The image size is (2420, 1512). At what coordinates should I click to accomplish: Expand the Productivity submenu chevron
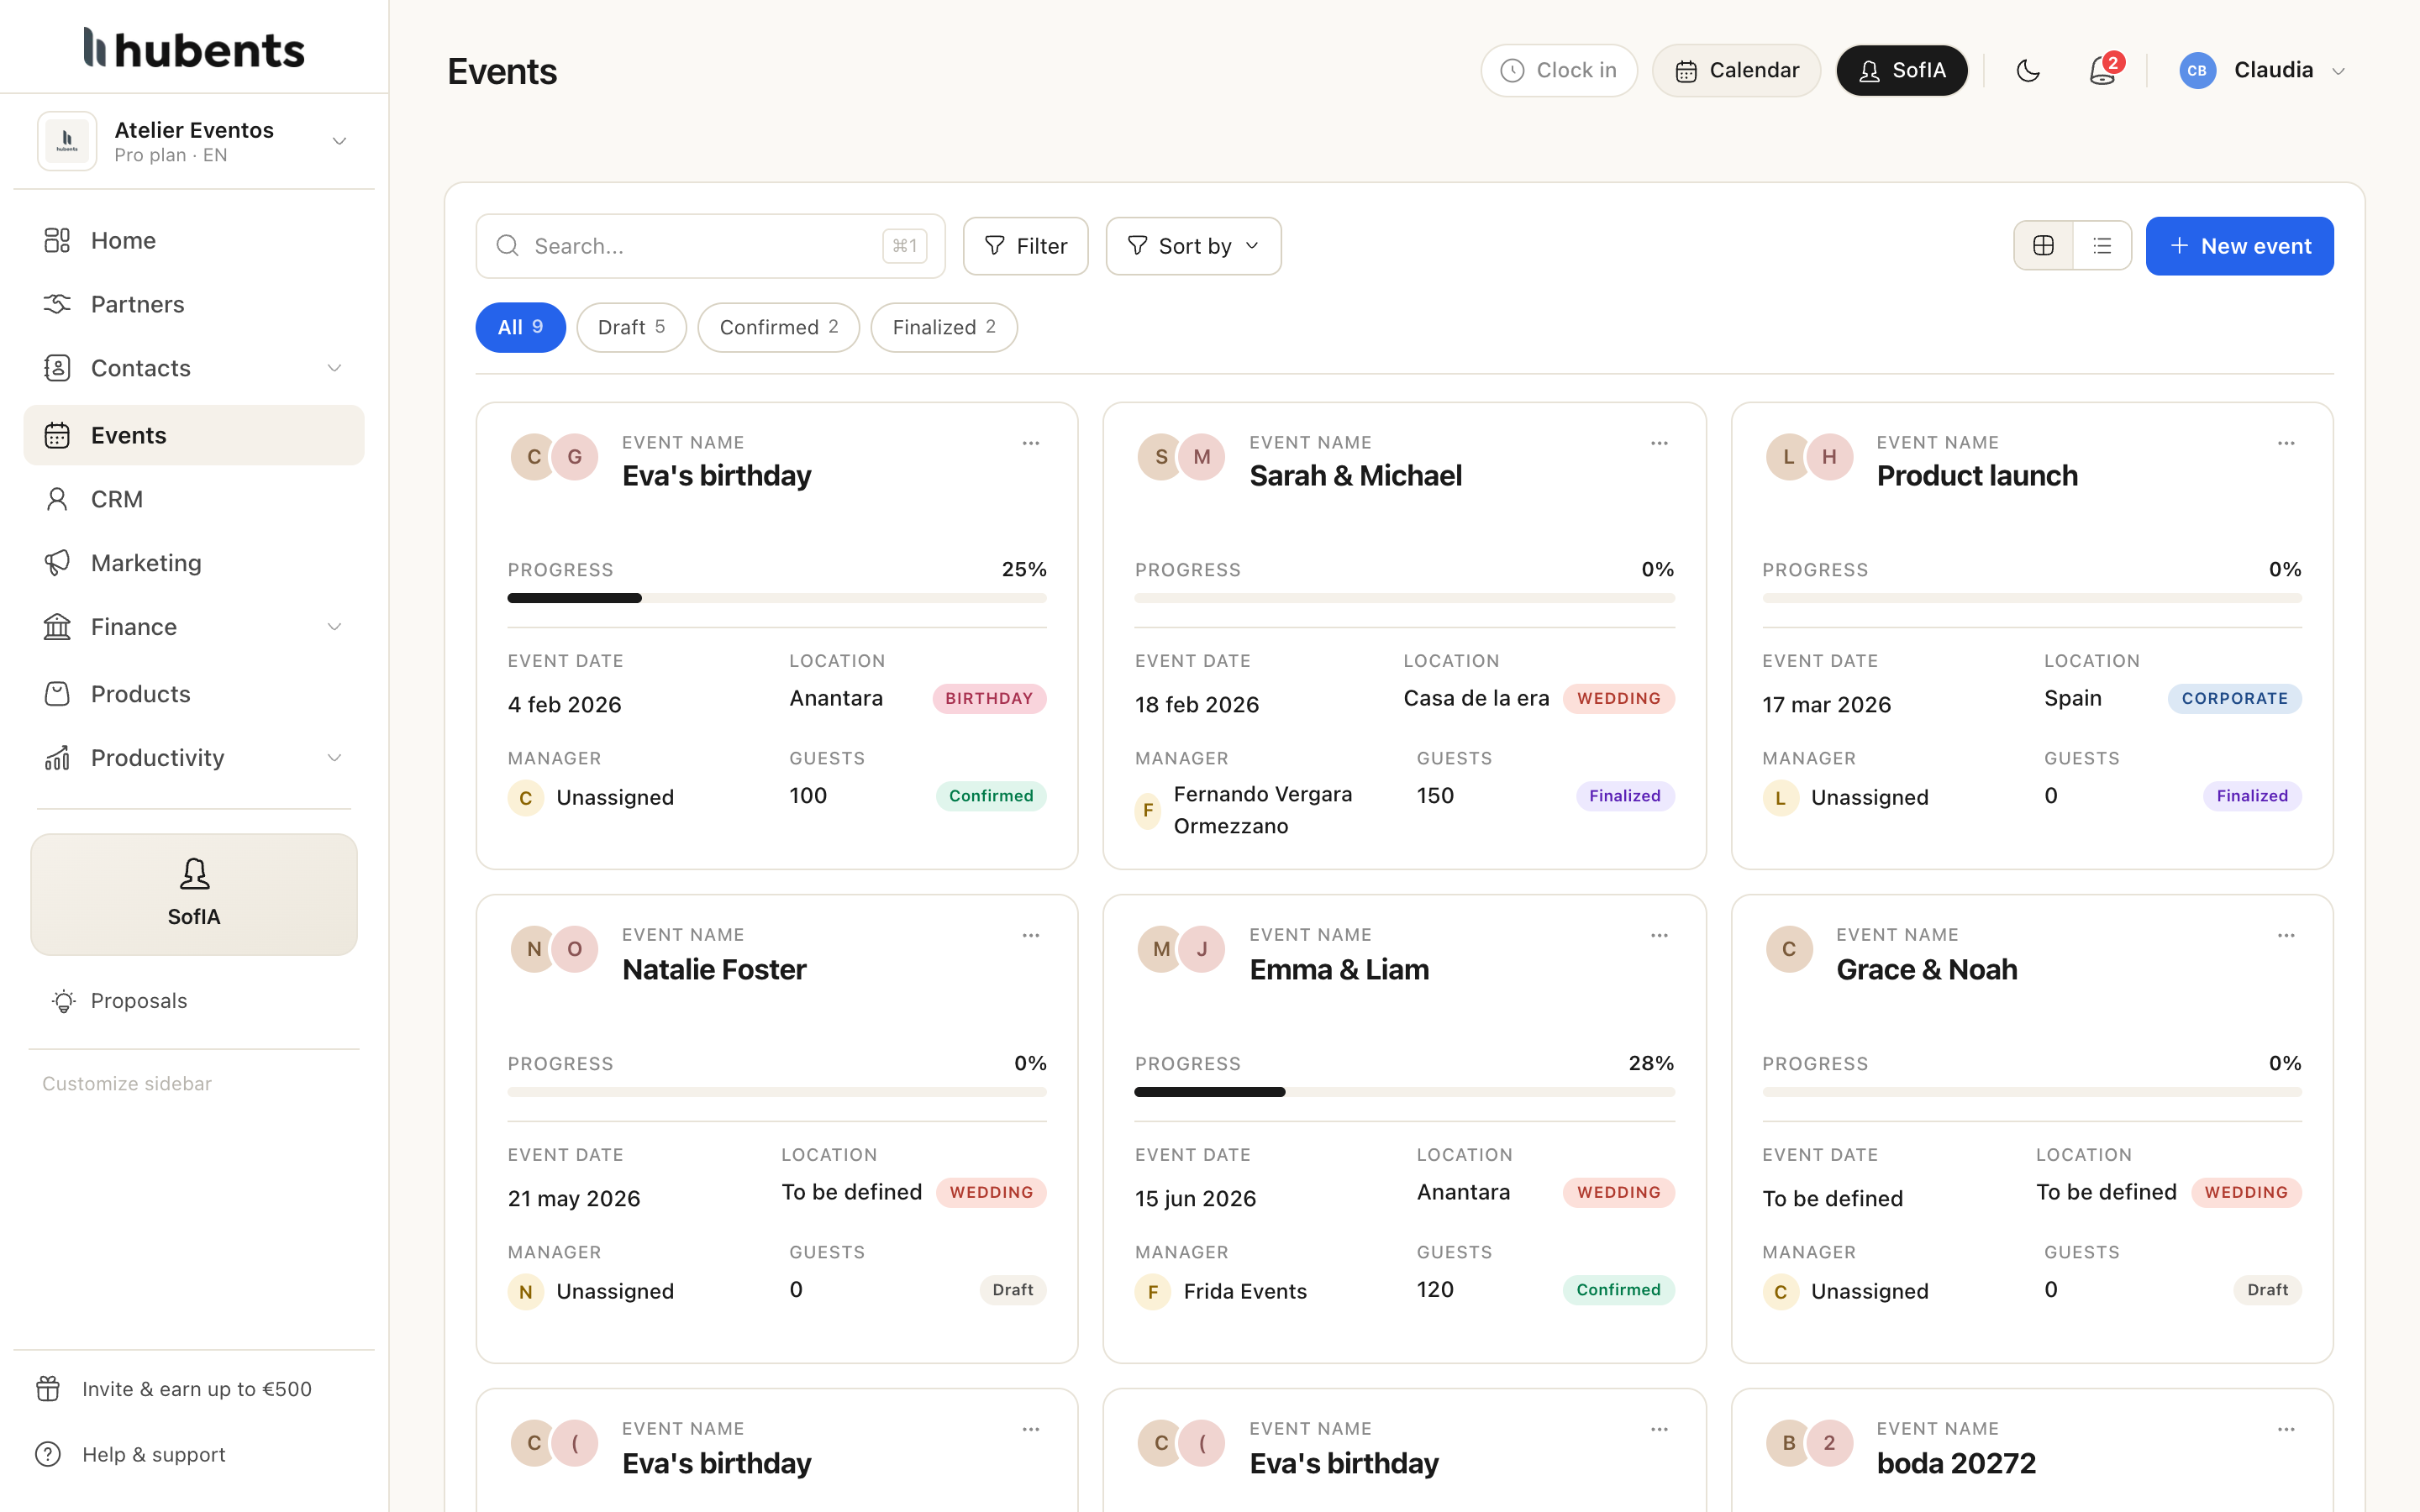click(334, 758)
